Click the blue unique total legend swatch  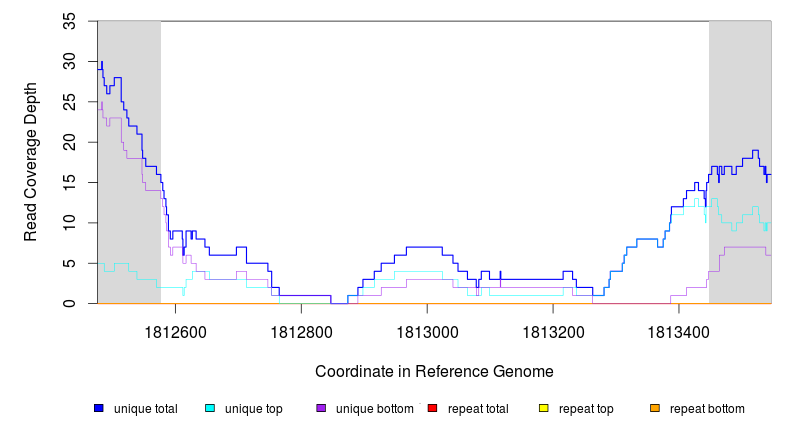pos(98,409)
